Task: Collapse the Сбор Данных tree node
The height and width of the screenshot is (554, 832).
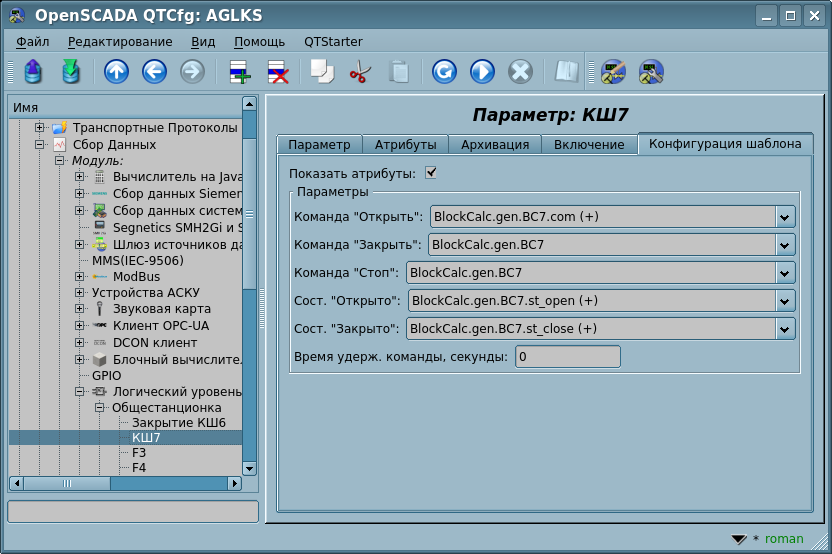Action: click(40, 144)
